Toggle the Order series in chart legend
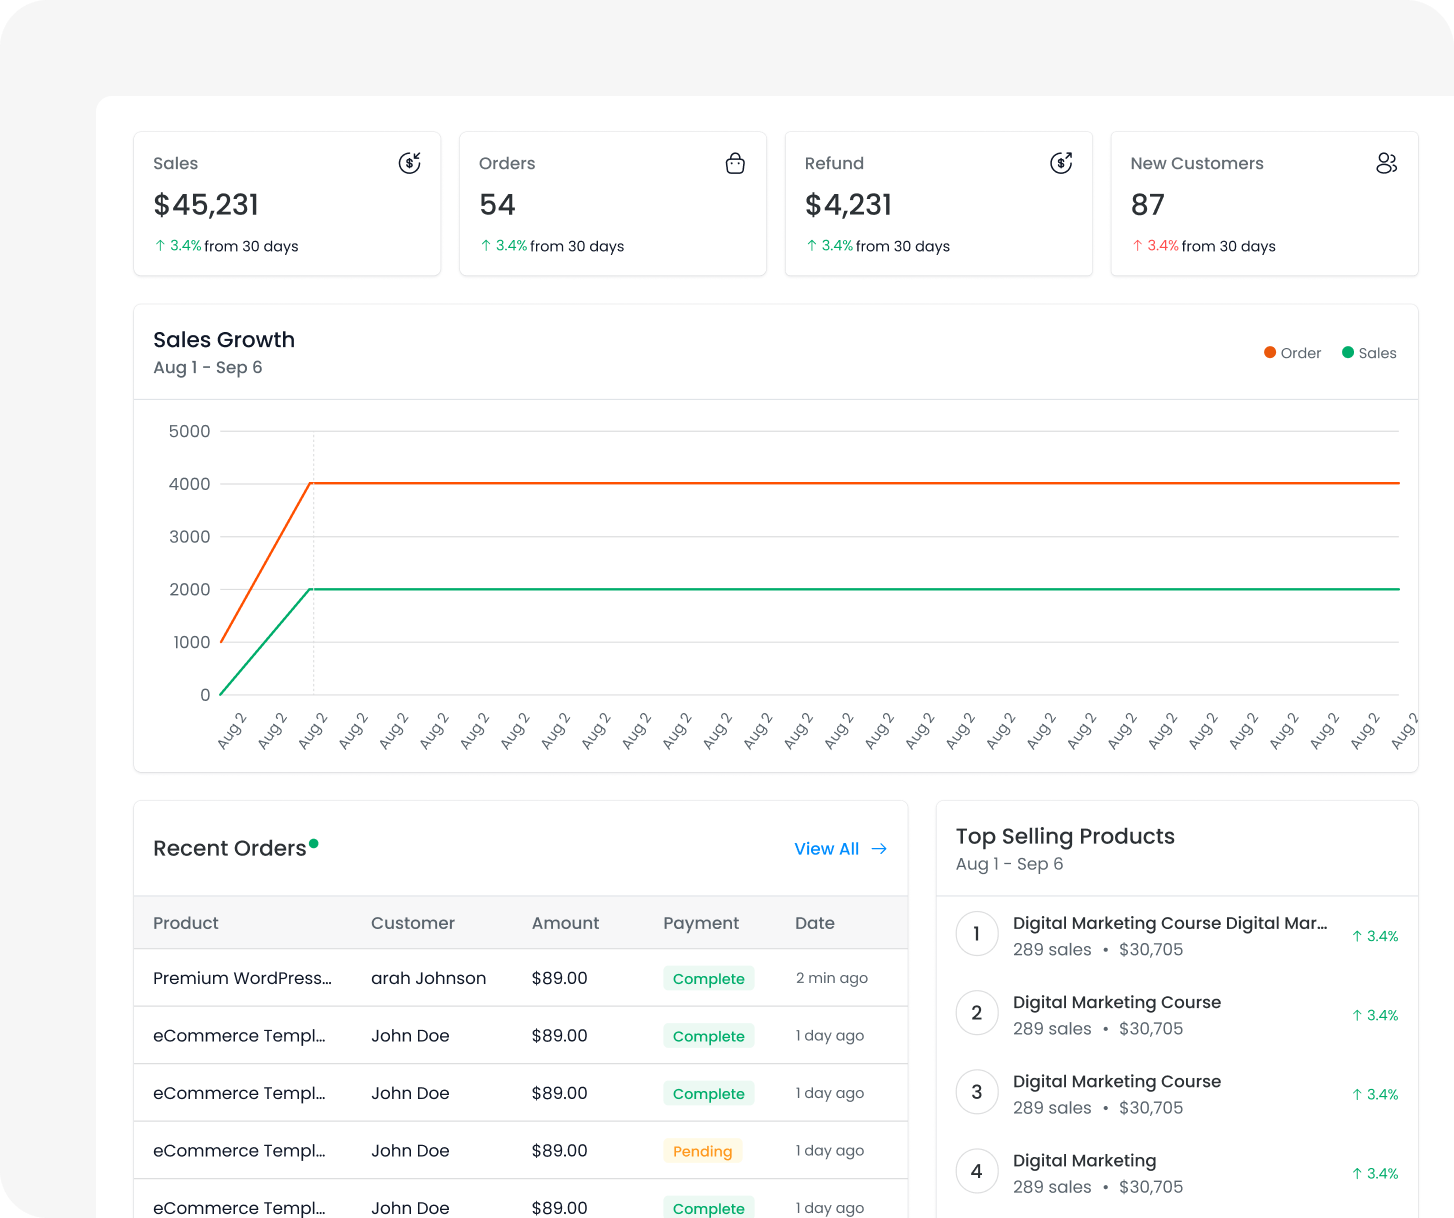The height and width of the screenshot is (1218, 1454). pos(1292,353)
